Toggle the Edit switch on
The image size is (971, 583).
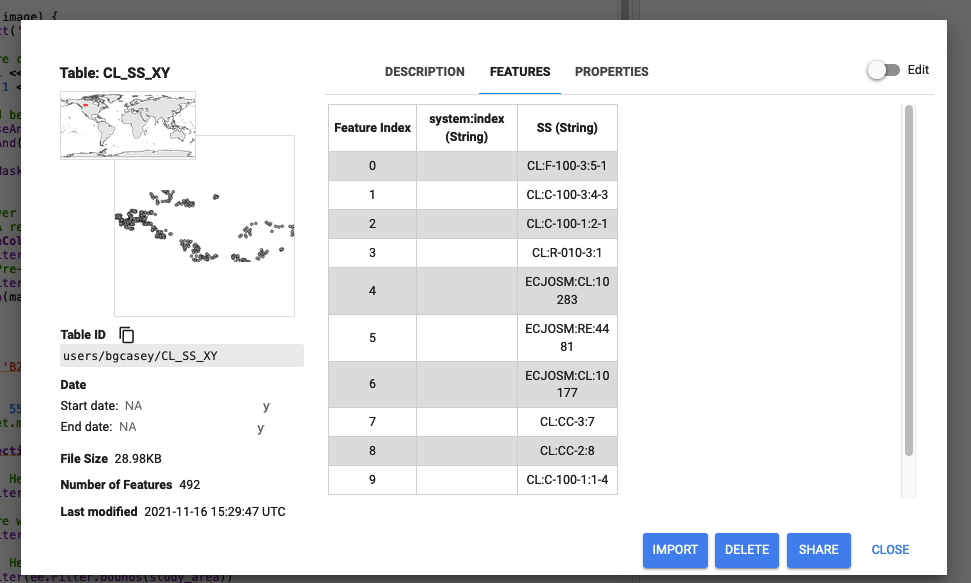tap(884, 70)
